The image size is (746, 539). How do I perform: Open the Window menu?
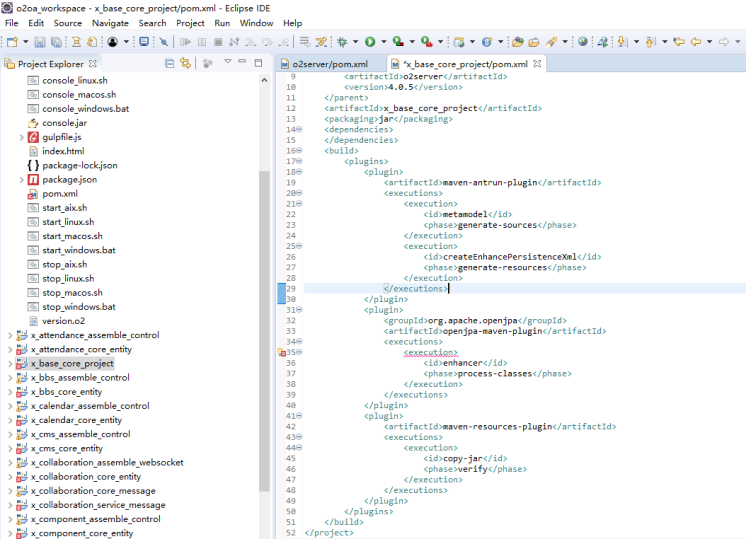click(256, 23)
